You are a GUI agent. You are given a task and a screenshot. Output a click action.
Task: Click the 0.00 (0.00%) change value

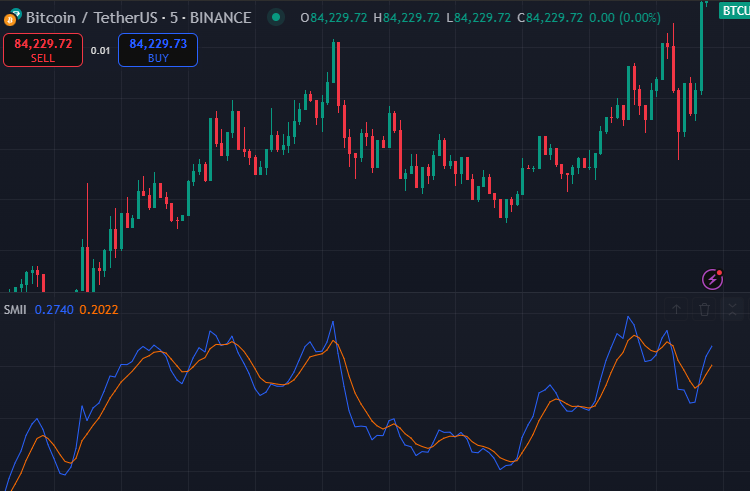(x=625, y=18)
